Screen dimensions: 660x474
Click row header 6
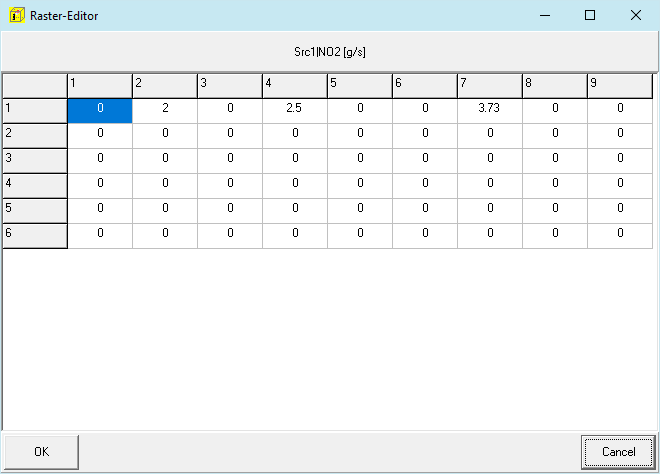(x=35, y=236)
